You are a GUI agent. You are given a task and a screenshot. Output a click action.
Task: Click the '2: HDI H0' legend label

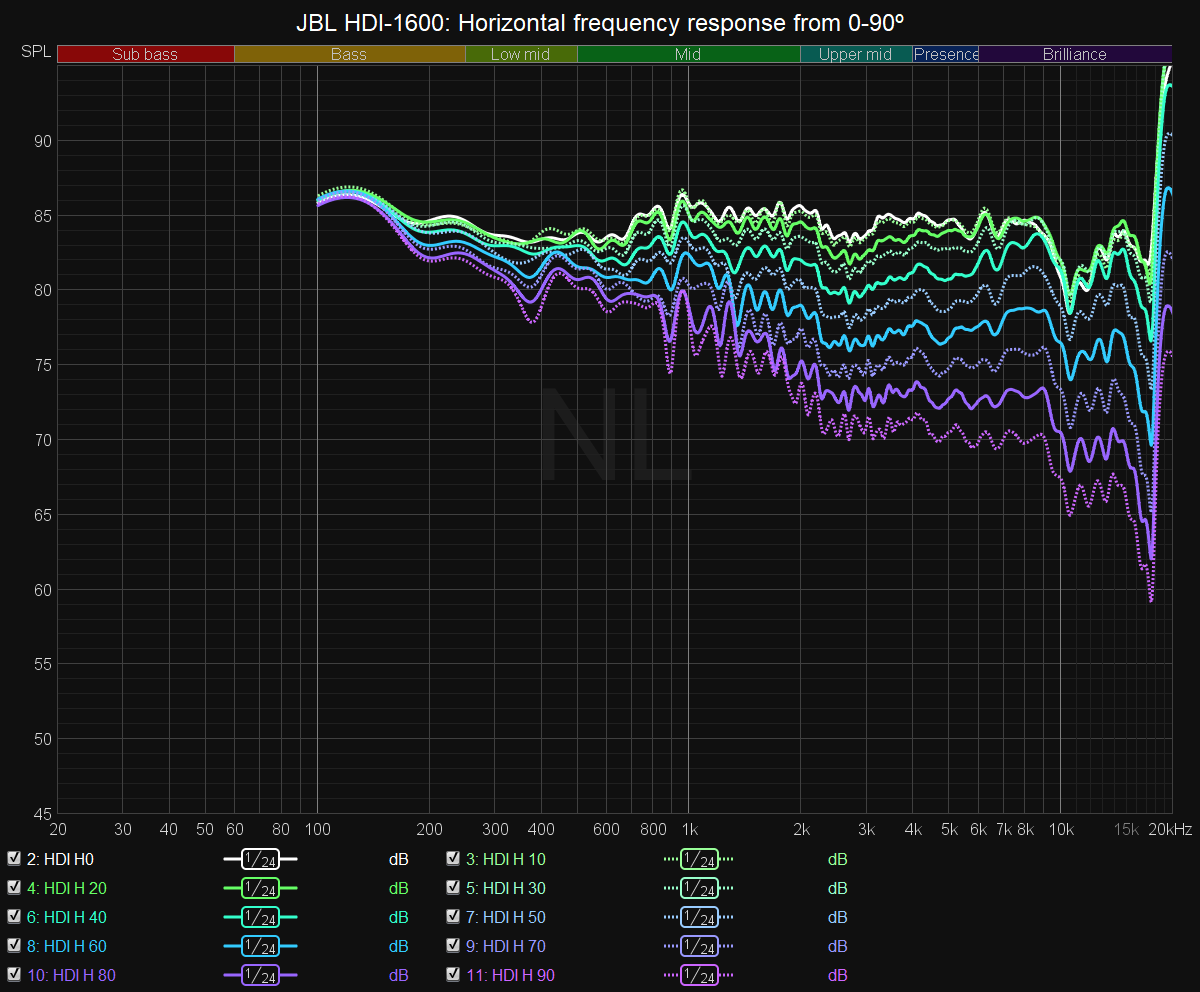click(x=60, y=859)
